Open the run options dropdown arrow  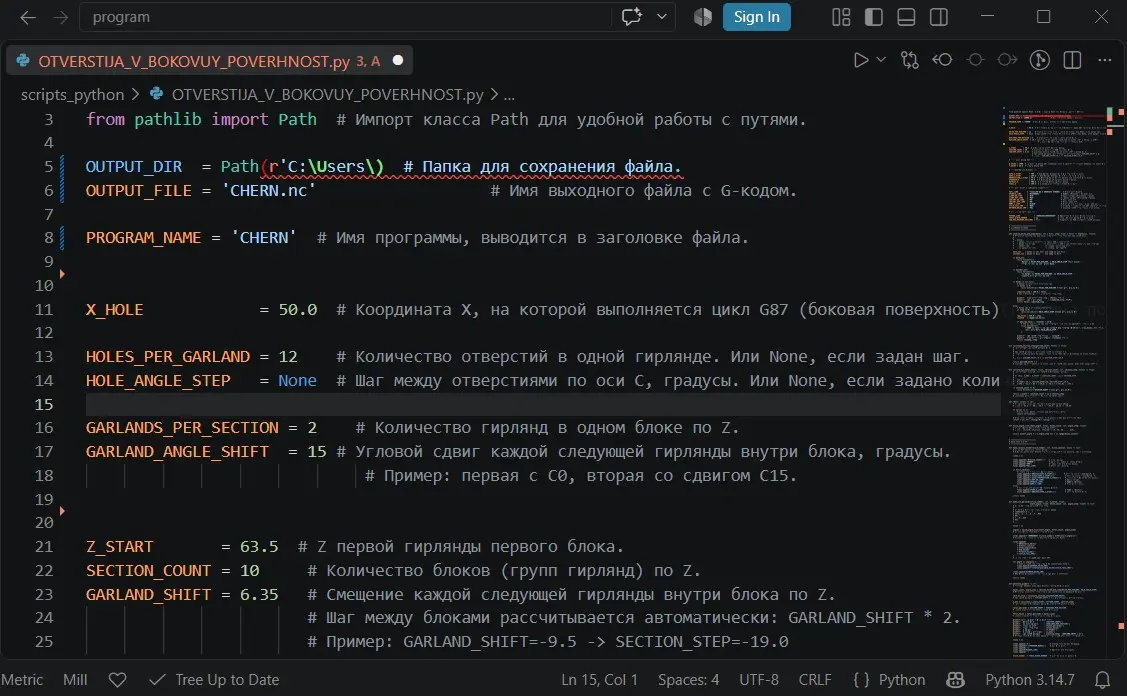coord(881,60)
